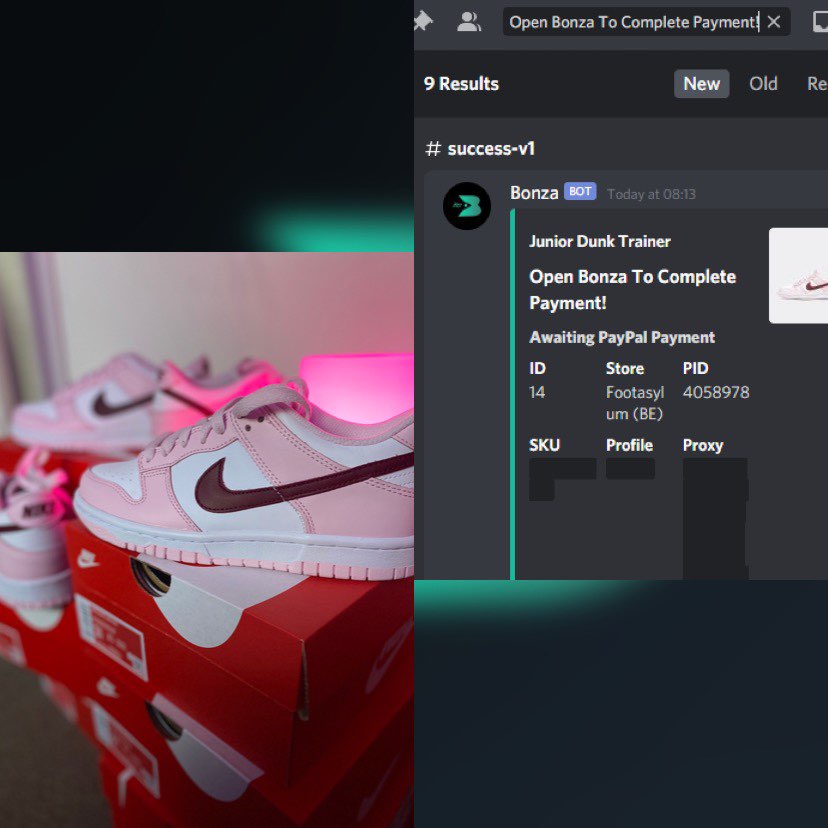The width and height of the screenshot is (828, 828).
Task: Click the BOT tag badge
Action: click(580, 191)
